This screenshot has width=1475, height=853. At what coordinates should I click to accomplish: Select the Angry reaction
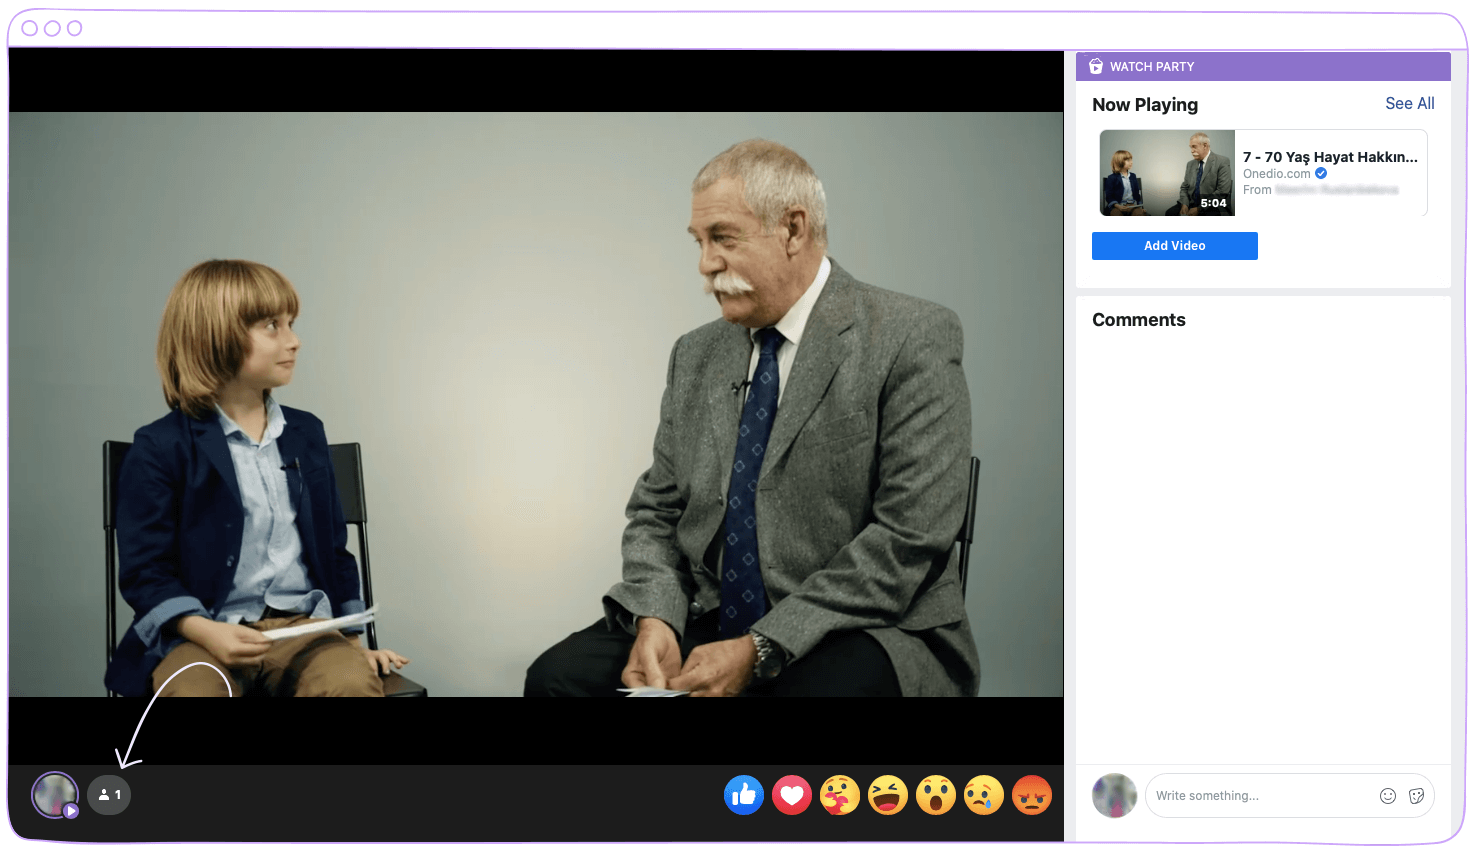[1031, 794]
